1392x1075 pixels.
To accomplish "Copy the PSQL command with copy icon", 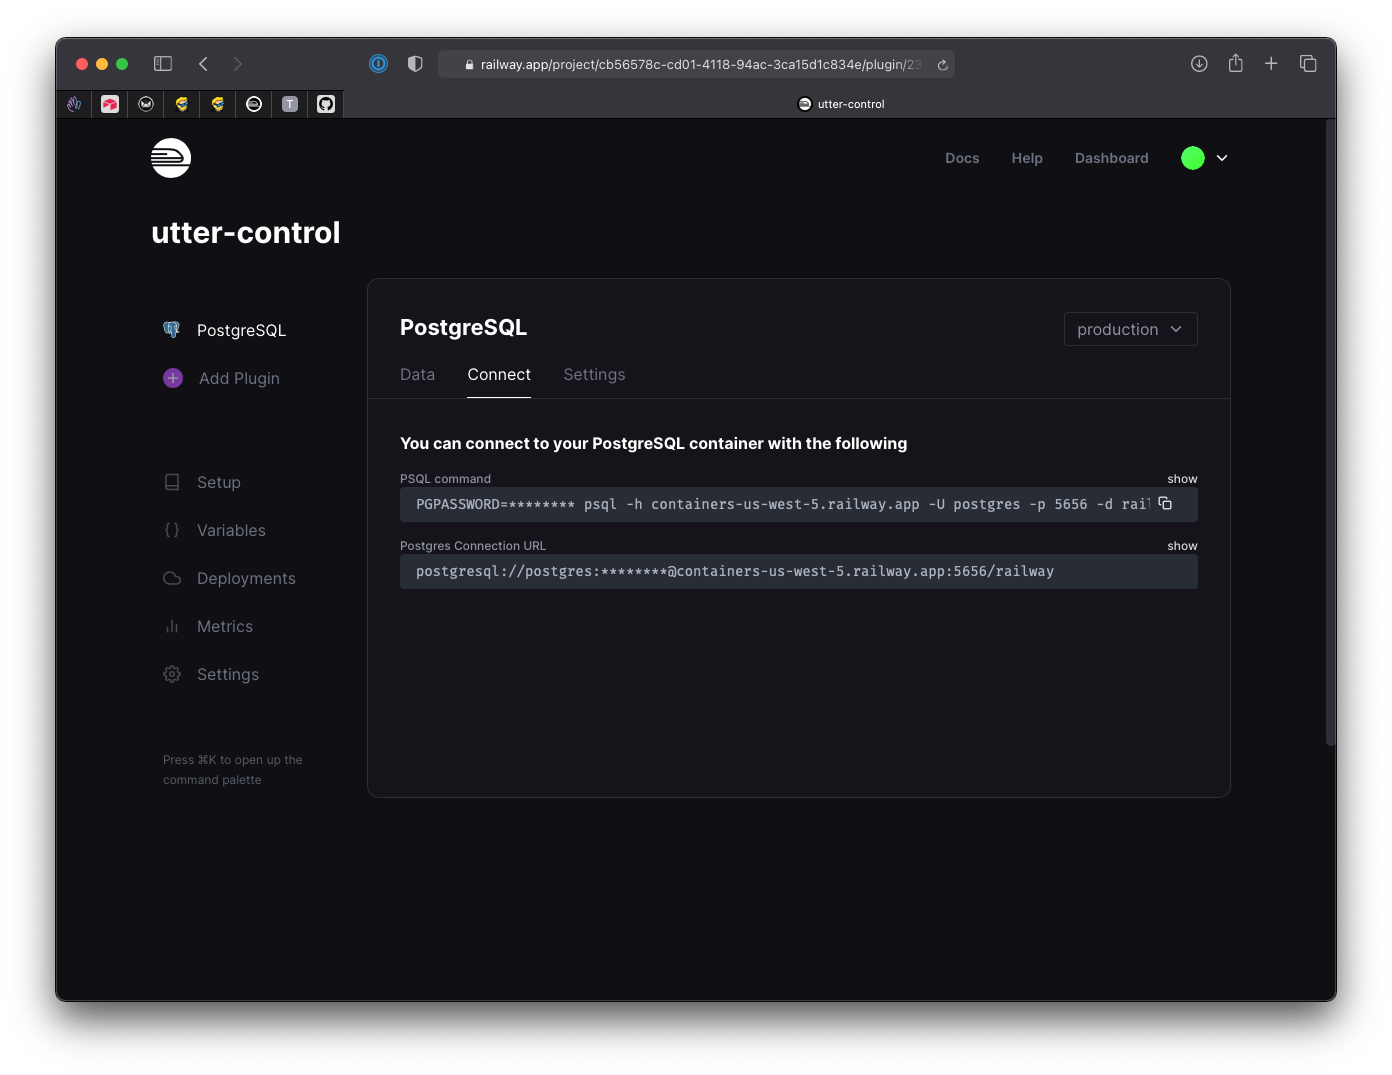I will tap(1165, 503).
